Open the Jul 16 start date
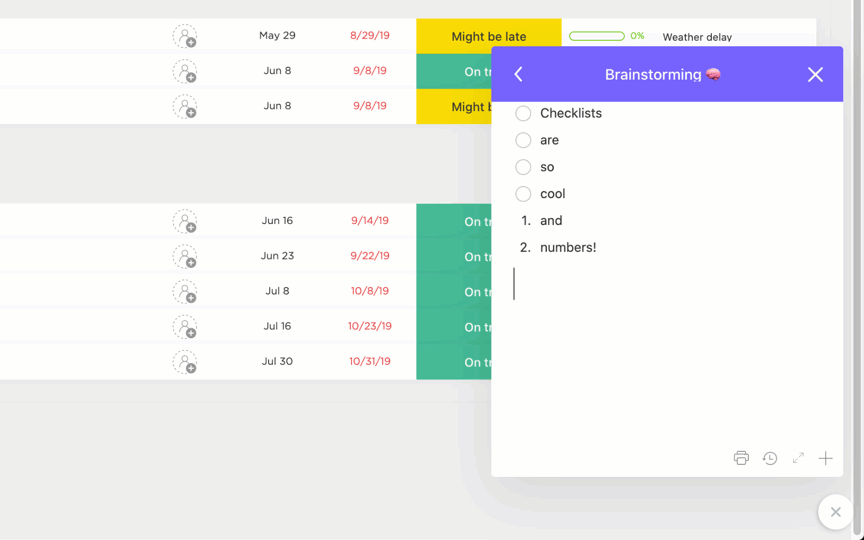The image size is (864, 540). [277, 326]
